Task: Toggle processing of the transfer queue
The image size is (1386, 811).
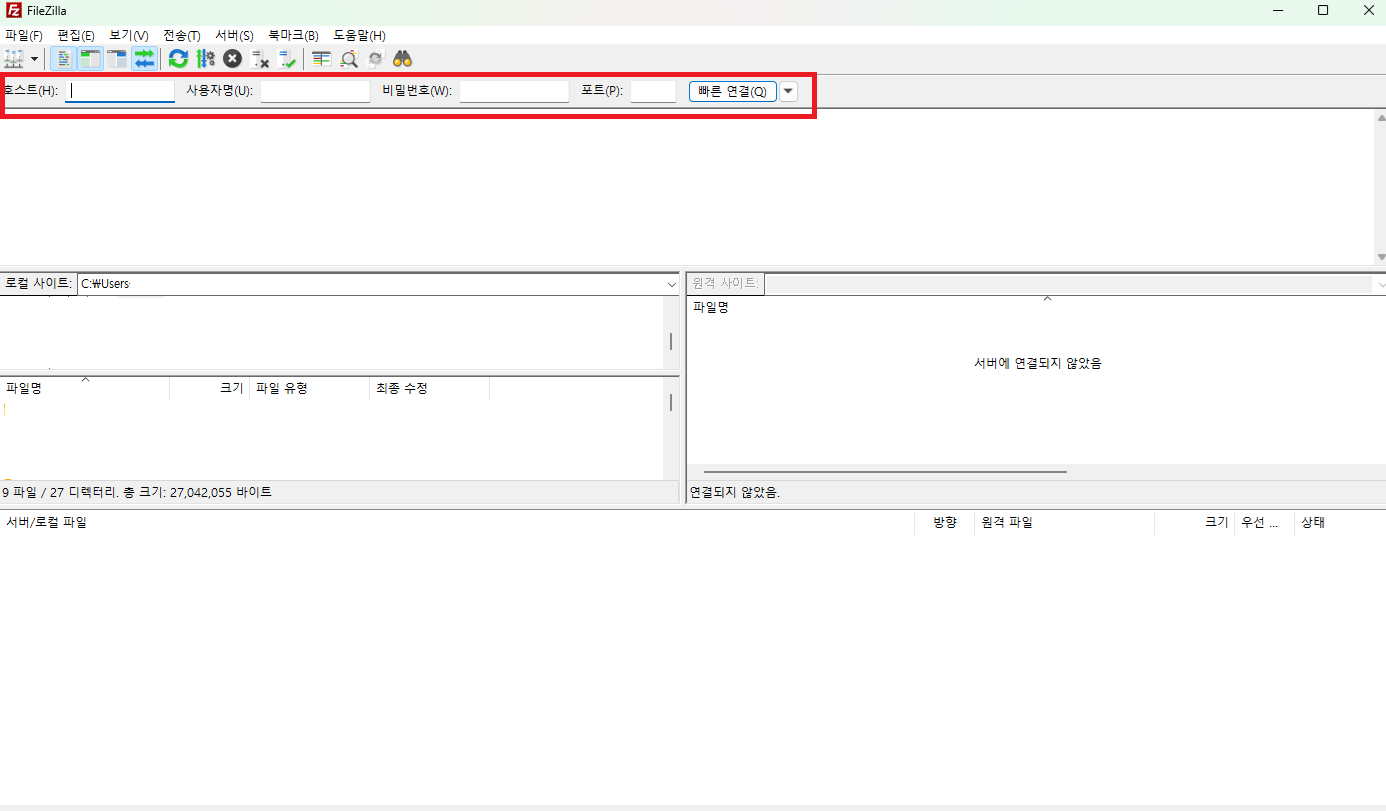Action: [205, 59]
